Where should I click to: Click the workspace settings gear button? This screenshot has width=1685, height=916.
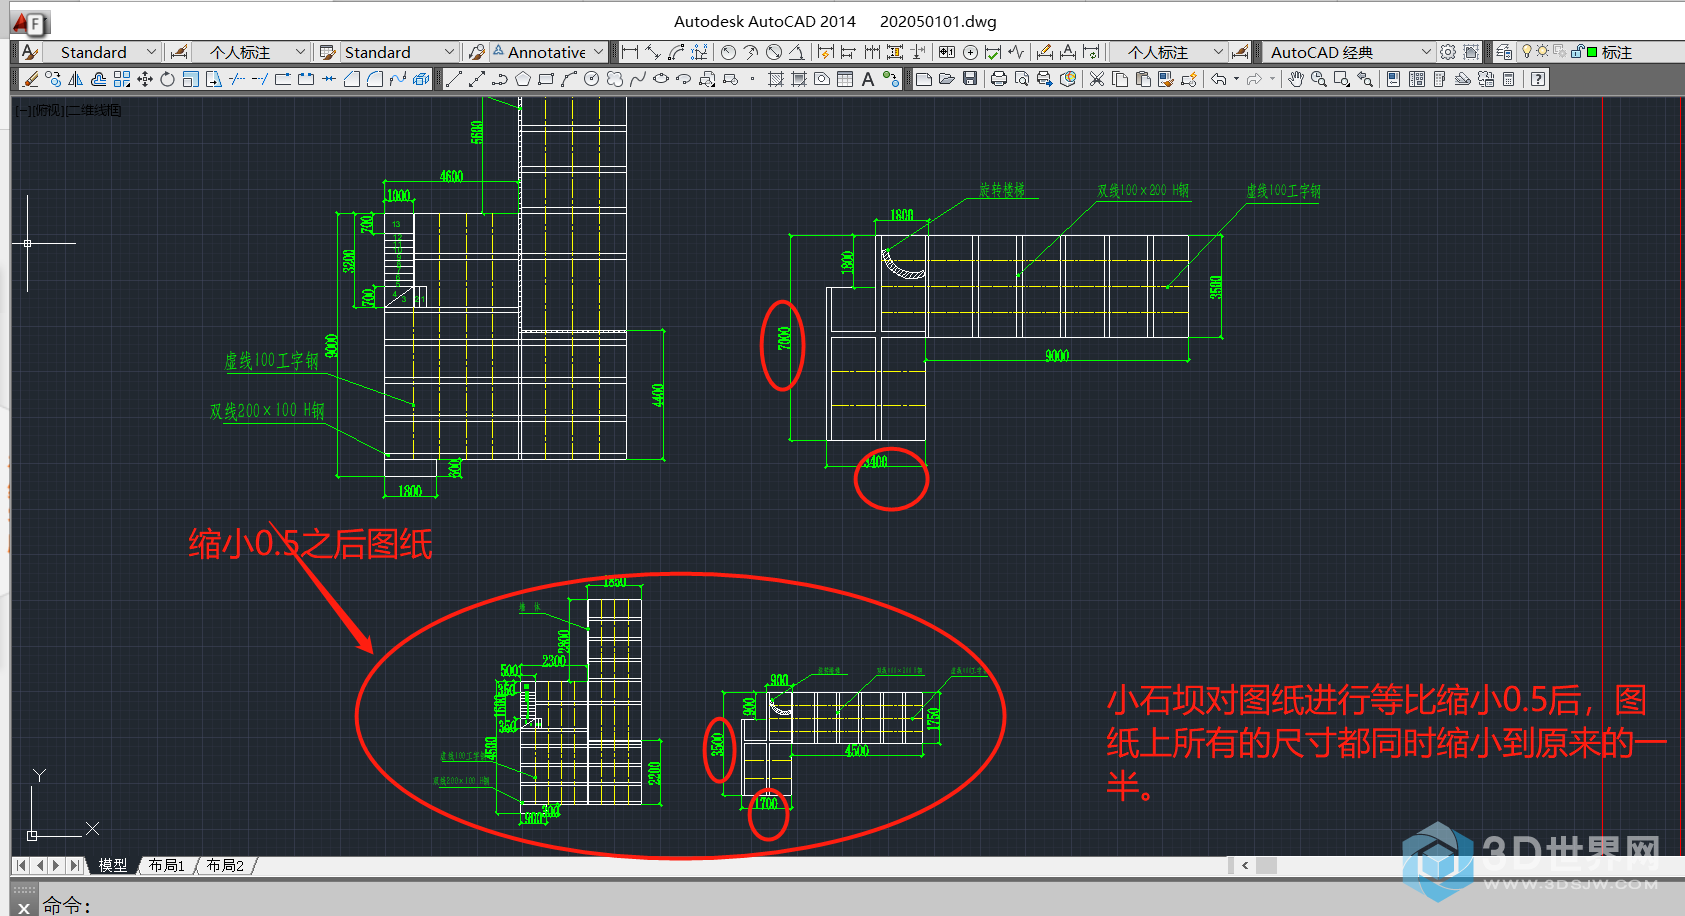(1447, 52)
